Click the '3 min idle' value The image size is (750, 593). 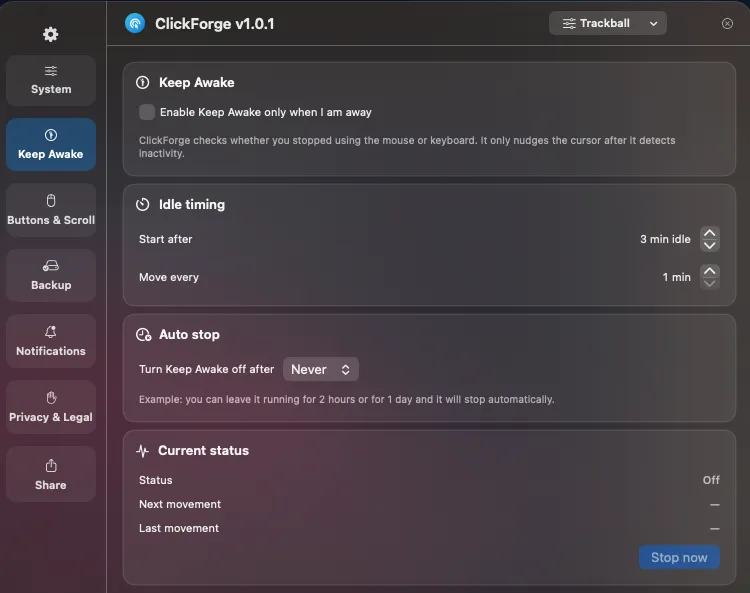coord(665,239)
